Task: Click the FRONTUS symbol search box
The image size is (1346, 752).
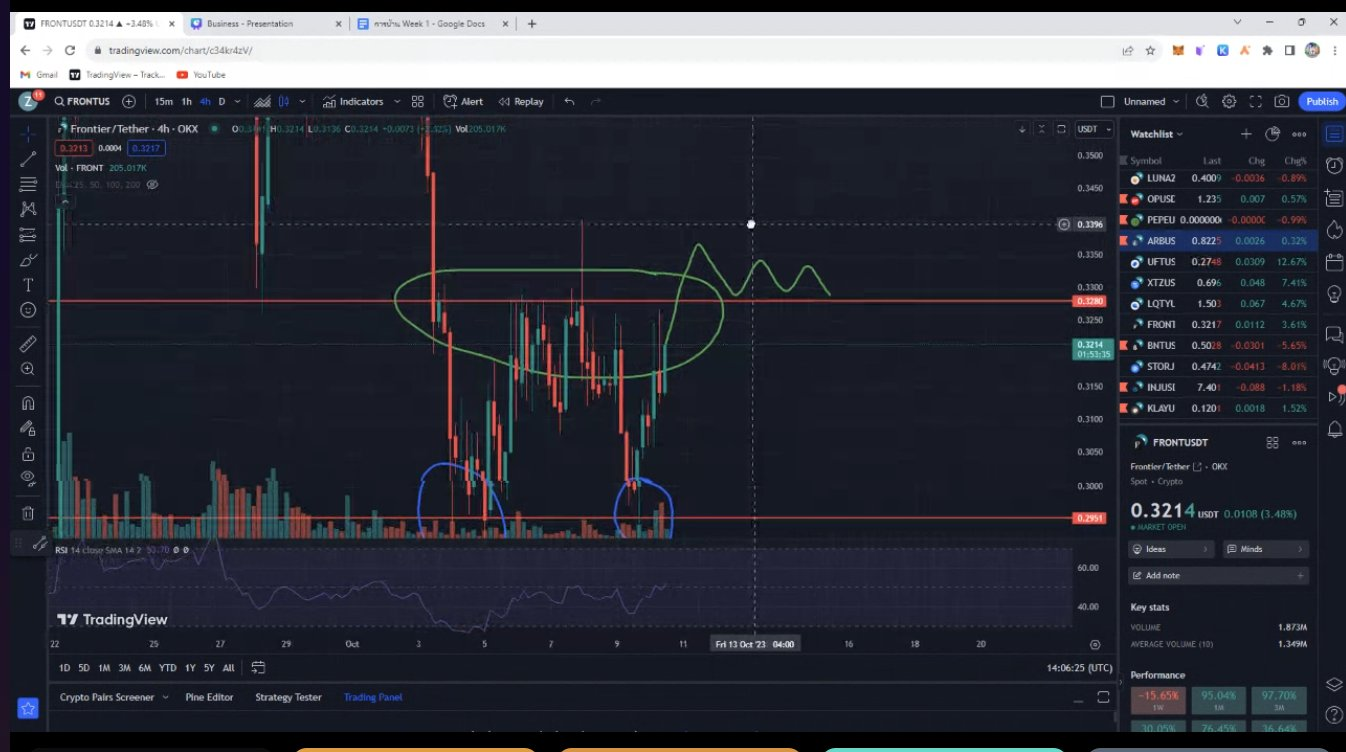Action: click(84, 101)
